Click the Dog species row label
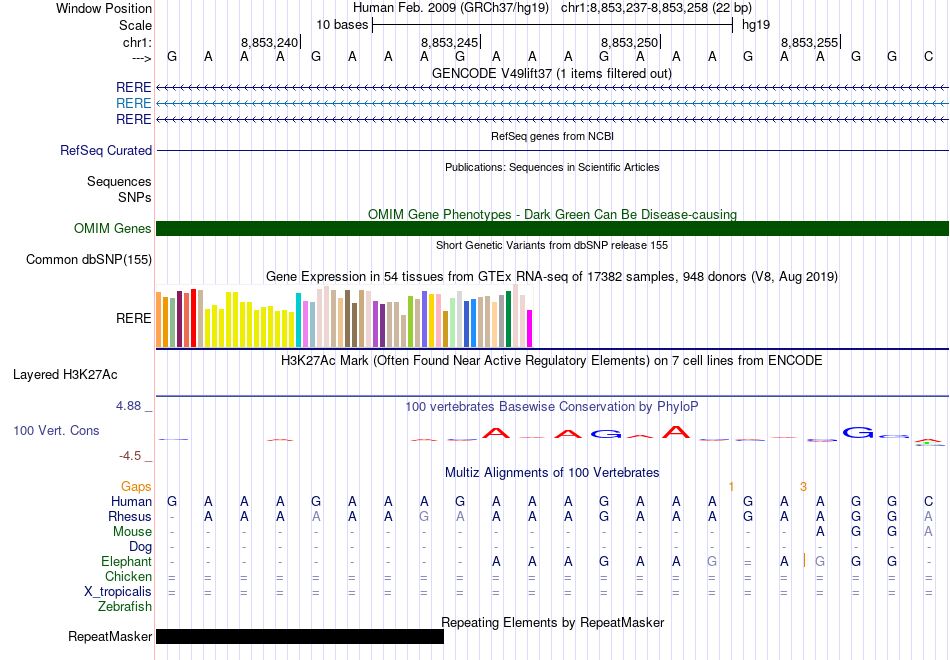 click(140, 547)
